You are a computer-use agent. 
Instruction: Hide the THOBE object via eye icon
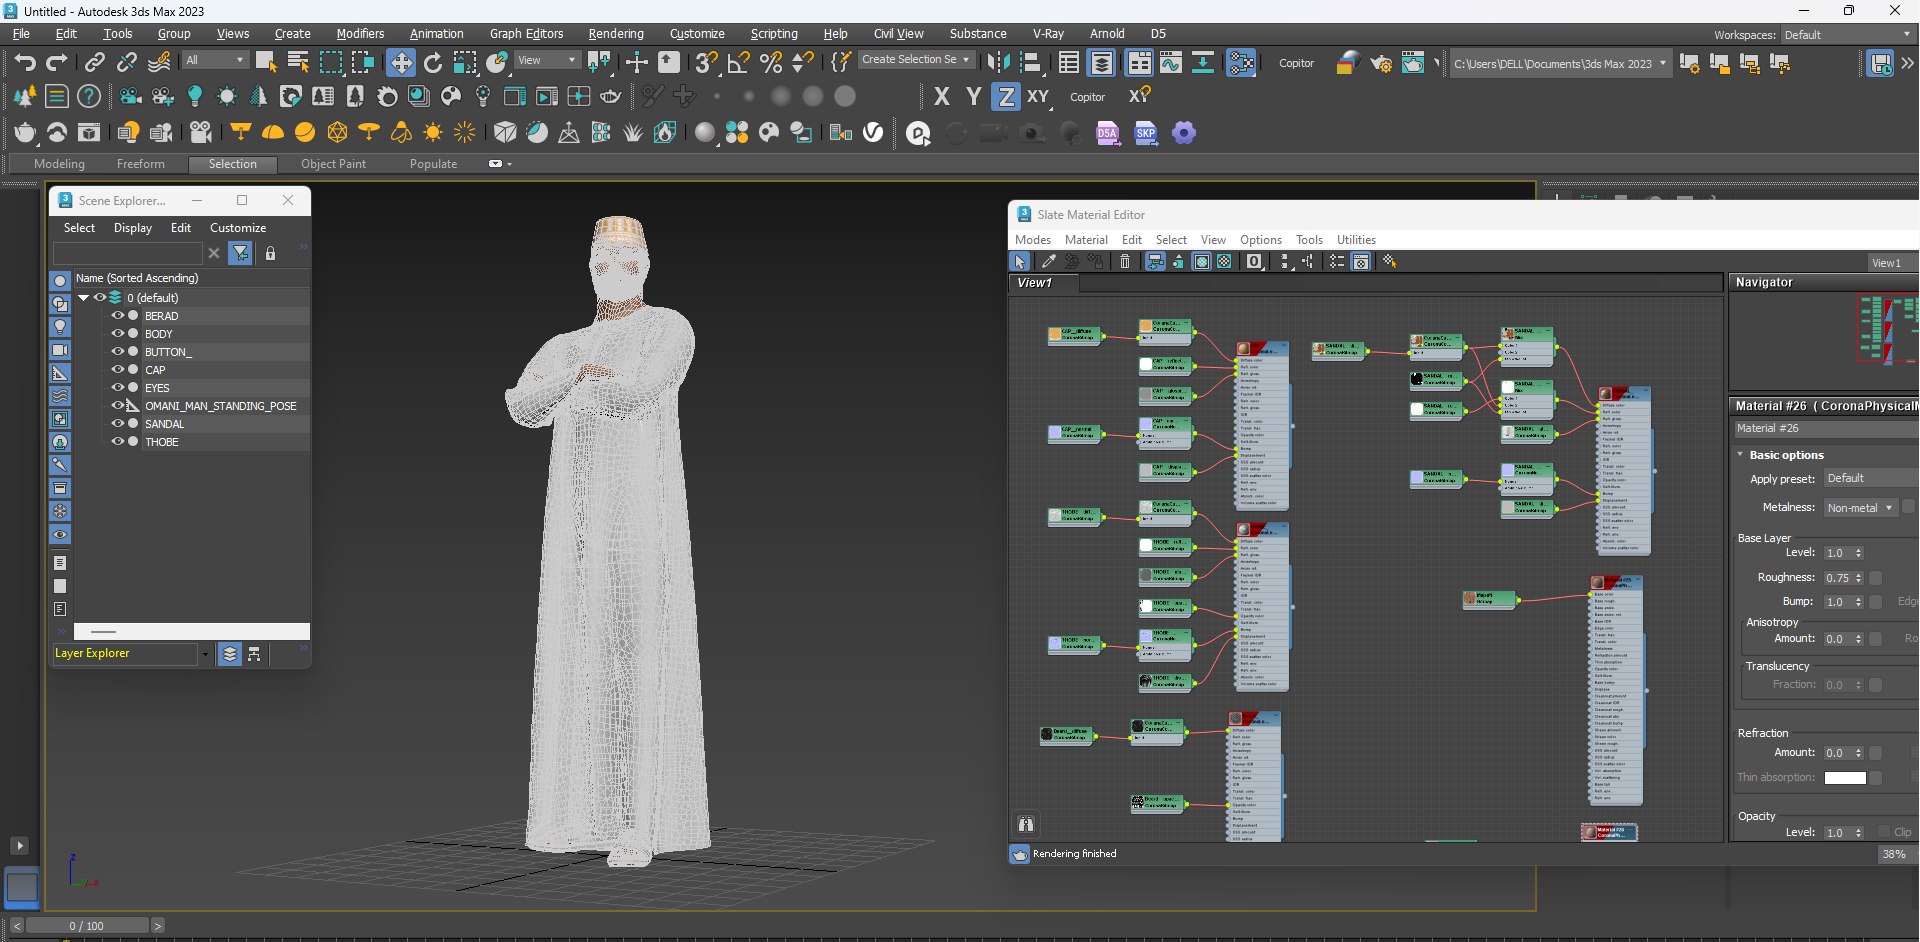coord(118,442)
